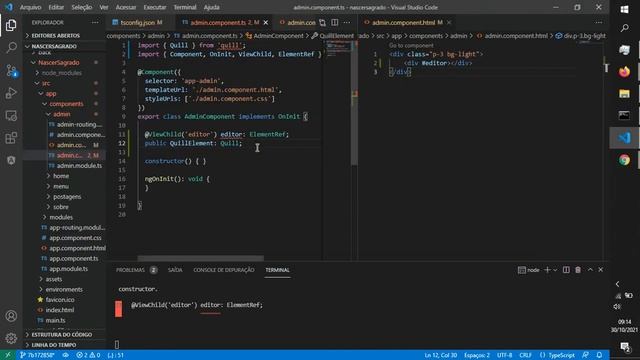Click the feedback icon in status bar

click(585, 355)
